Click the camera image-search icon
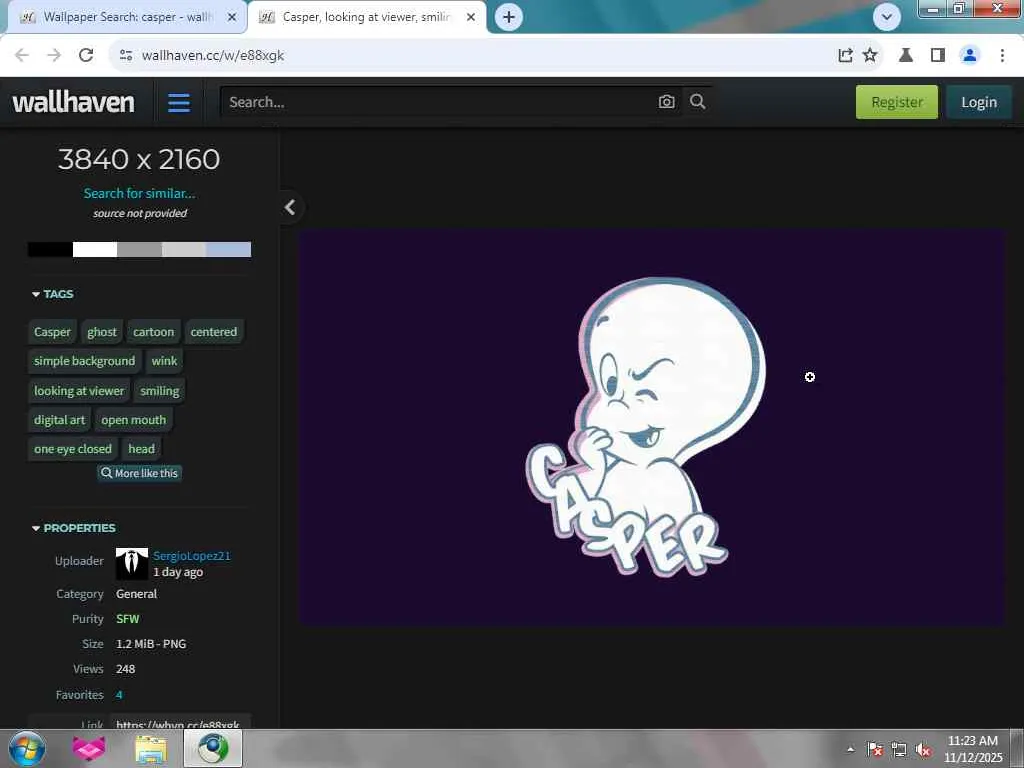The image size is (1024, 768). point(666,102)
